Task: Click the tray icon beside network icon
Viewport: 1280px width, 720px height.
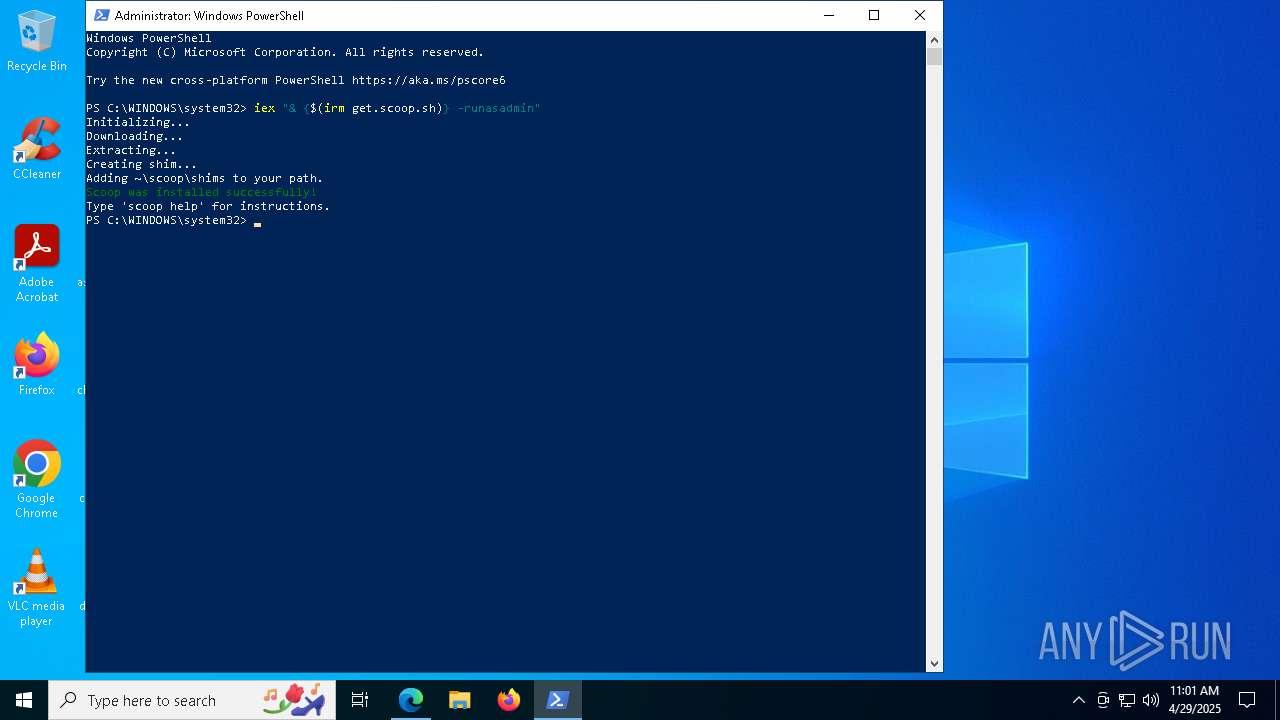Action: click(1103, 700)
